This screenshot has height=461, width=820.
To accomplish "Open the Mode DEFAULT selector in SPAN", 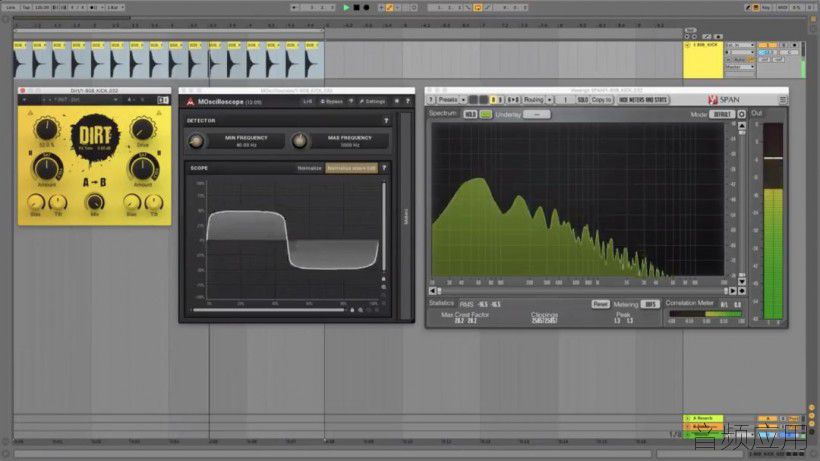I will [x=722, y=114].
